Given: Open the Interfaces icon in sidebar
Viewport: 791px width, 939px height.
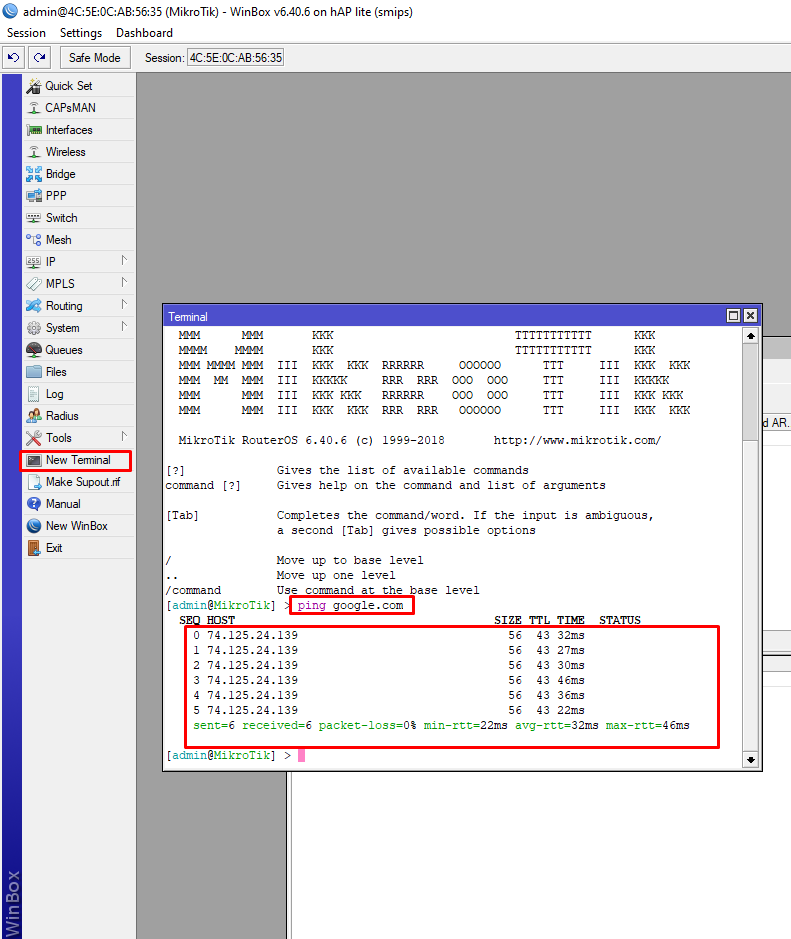Looking at the screenshot, I should pyautogui.click(x=34, y=130).
